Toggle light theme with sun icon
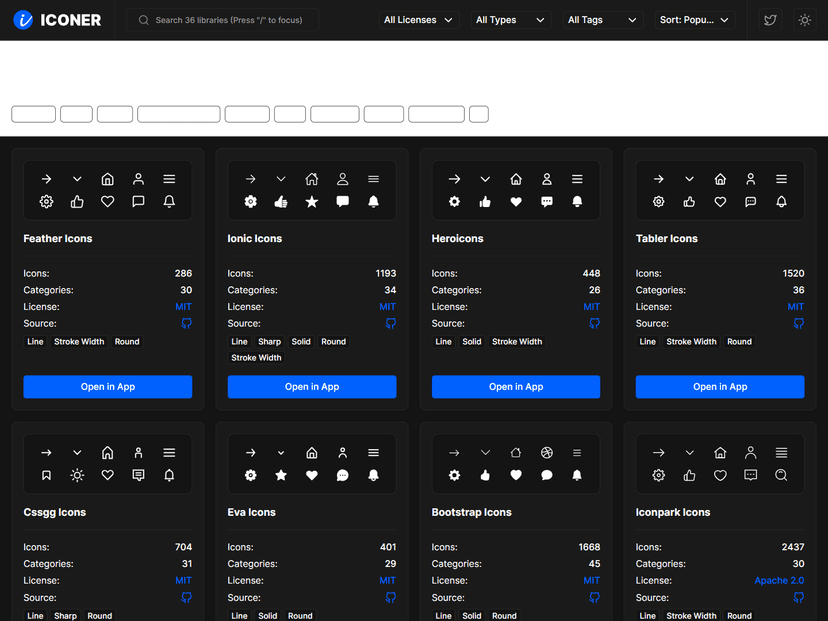 click(x=804, y=20)
